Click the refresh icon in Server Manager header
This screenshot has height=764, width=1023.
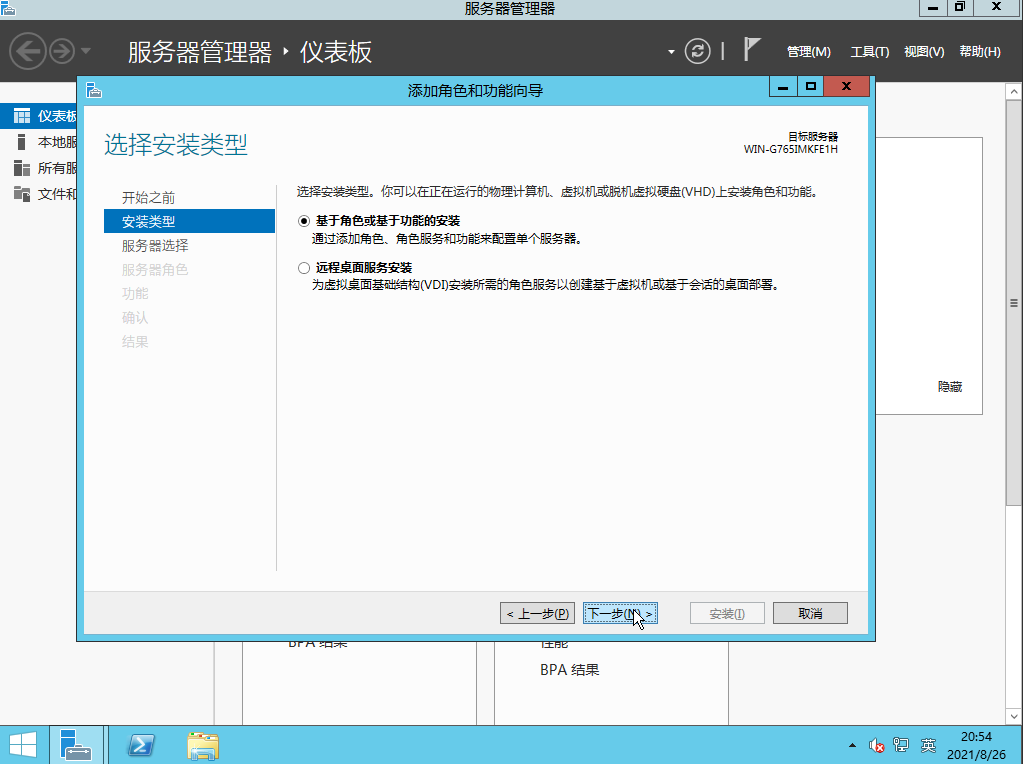[697, 51]
